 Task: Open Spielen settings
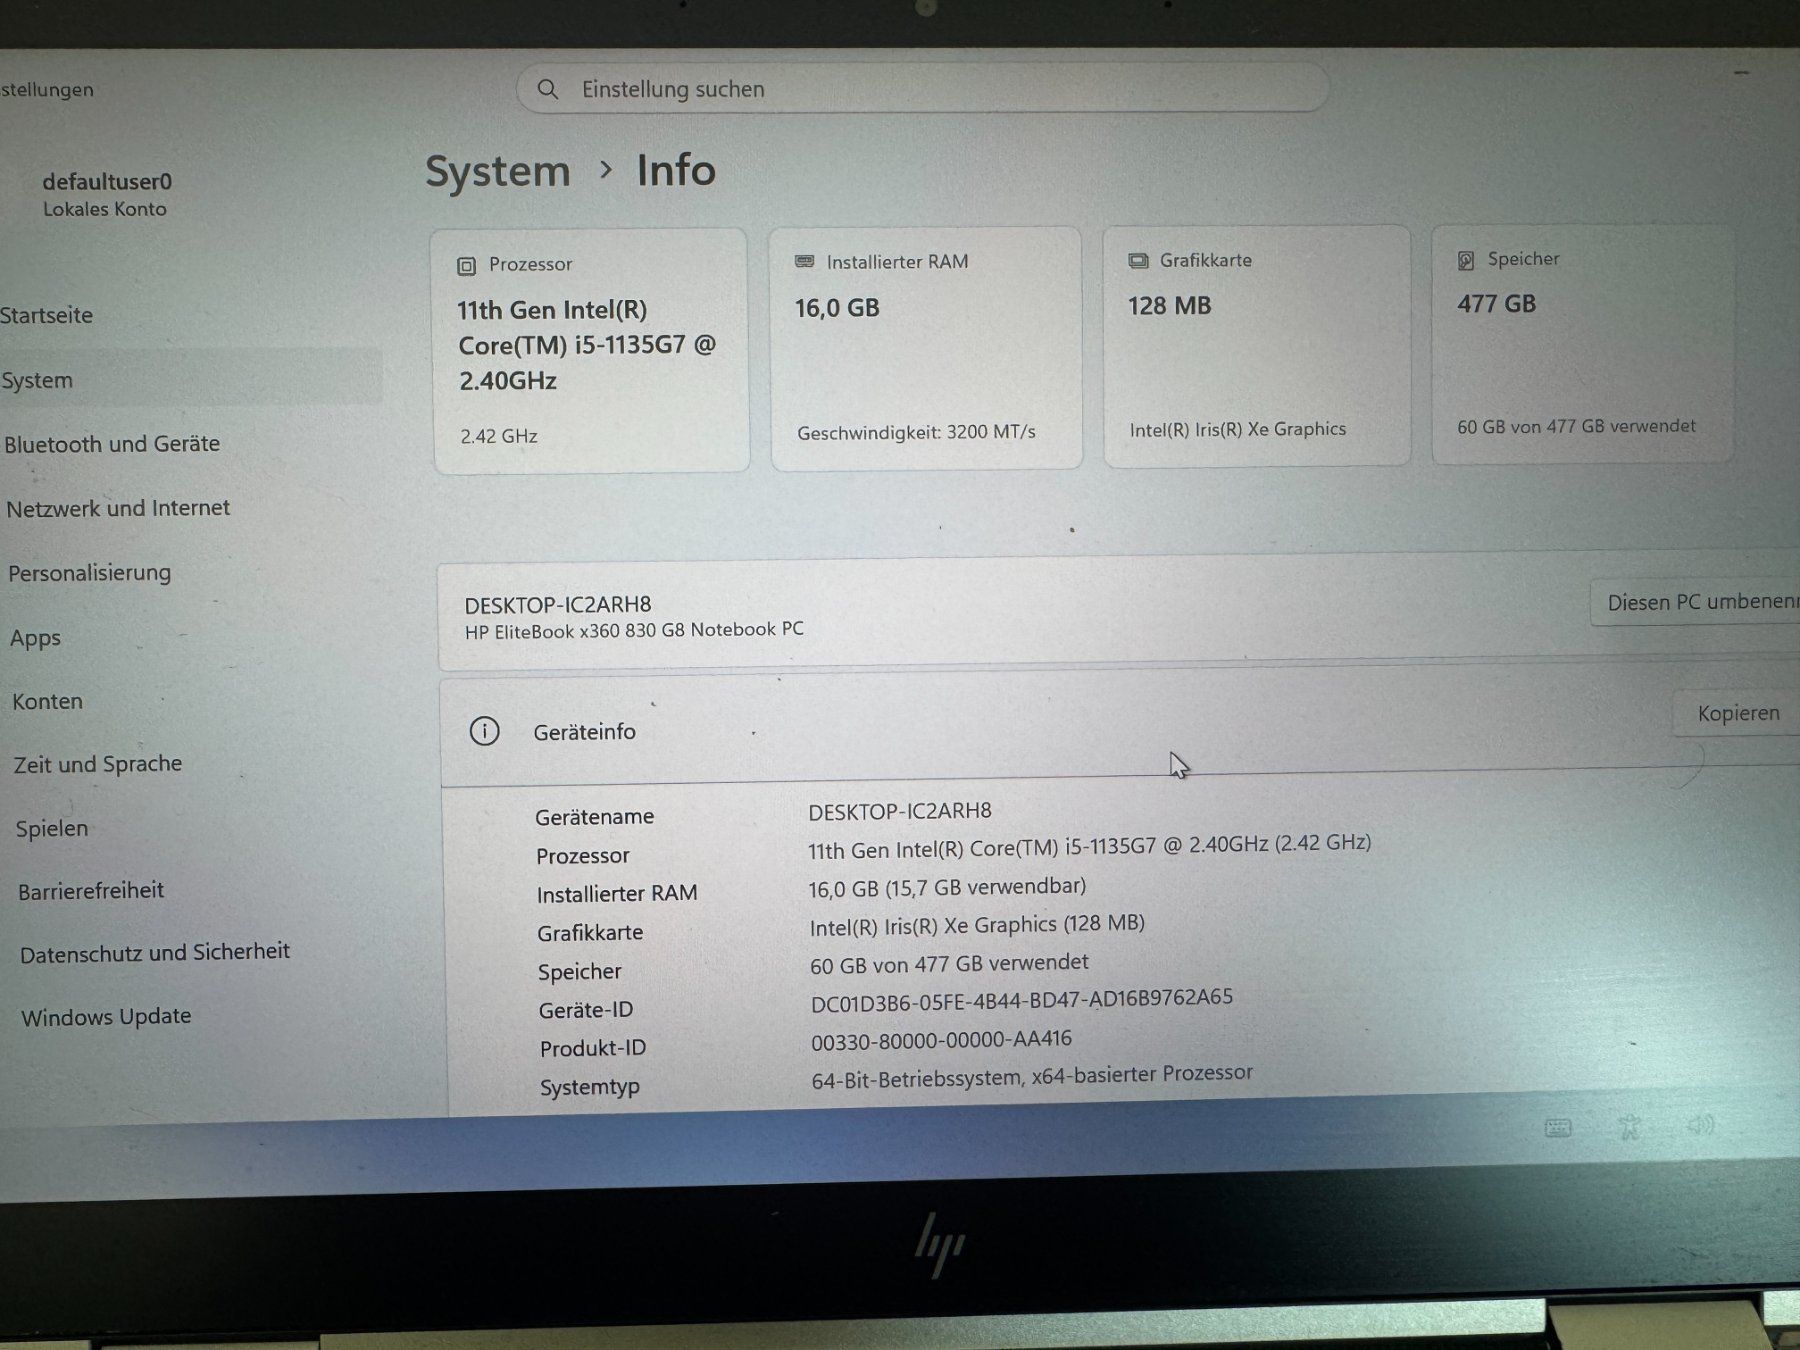click(x=52, y=828)
